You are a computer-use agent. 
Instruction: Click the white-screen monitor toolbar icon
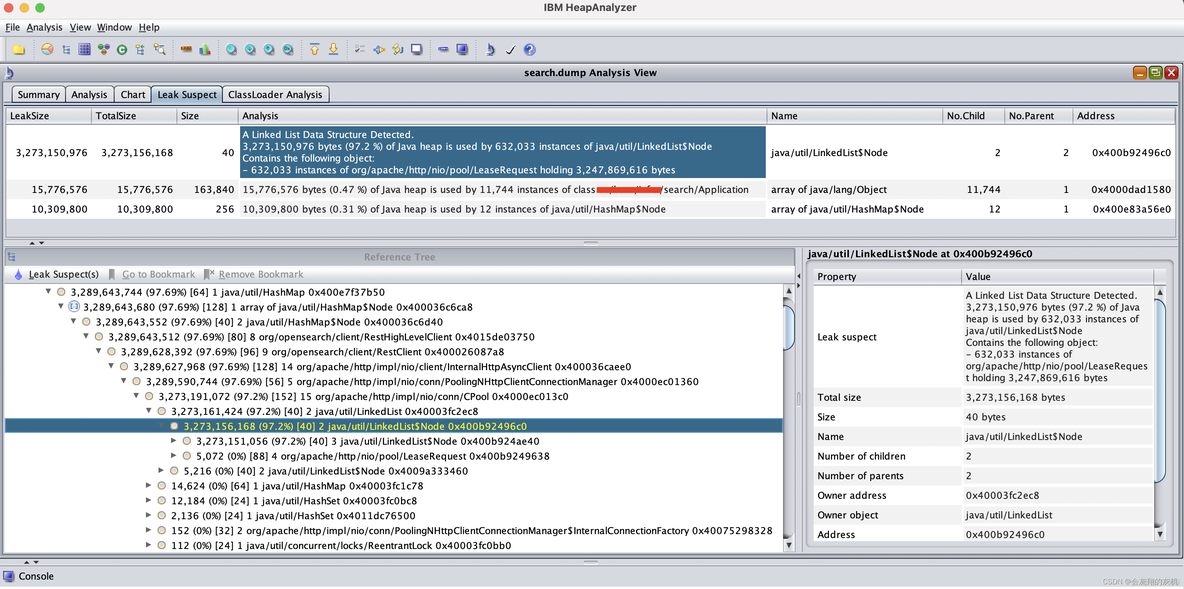point(416,50)
